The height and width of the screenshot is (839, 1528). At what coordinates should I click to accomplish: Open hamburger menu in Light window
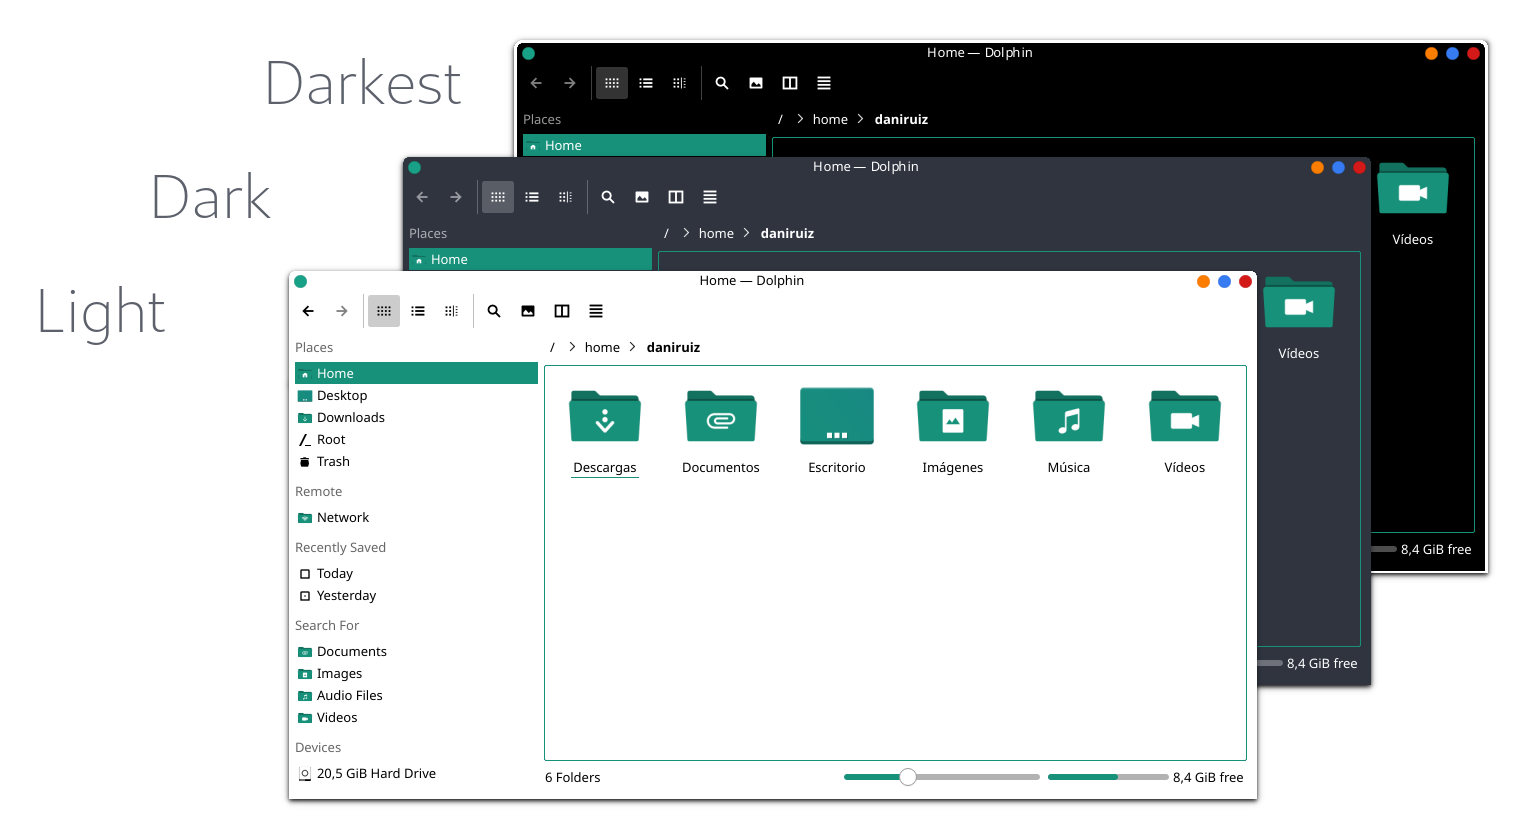pyautogui.click(x=596, y=311)
